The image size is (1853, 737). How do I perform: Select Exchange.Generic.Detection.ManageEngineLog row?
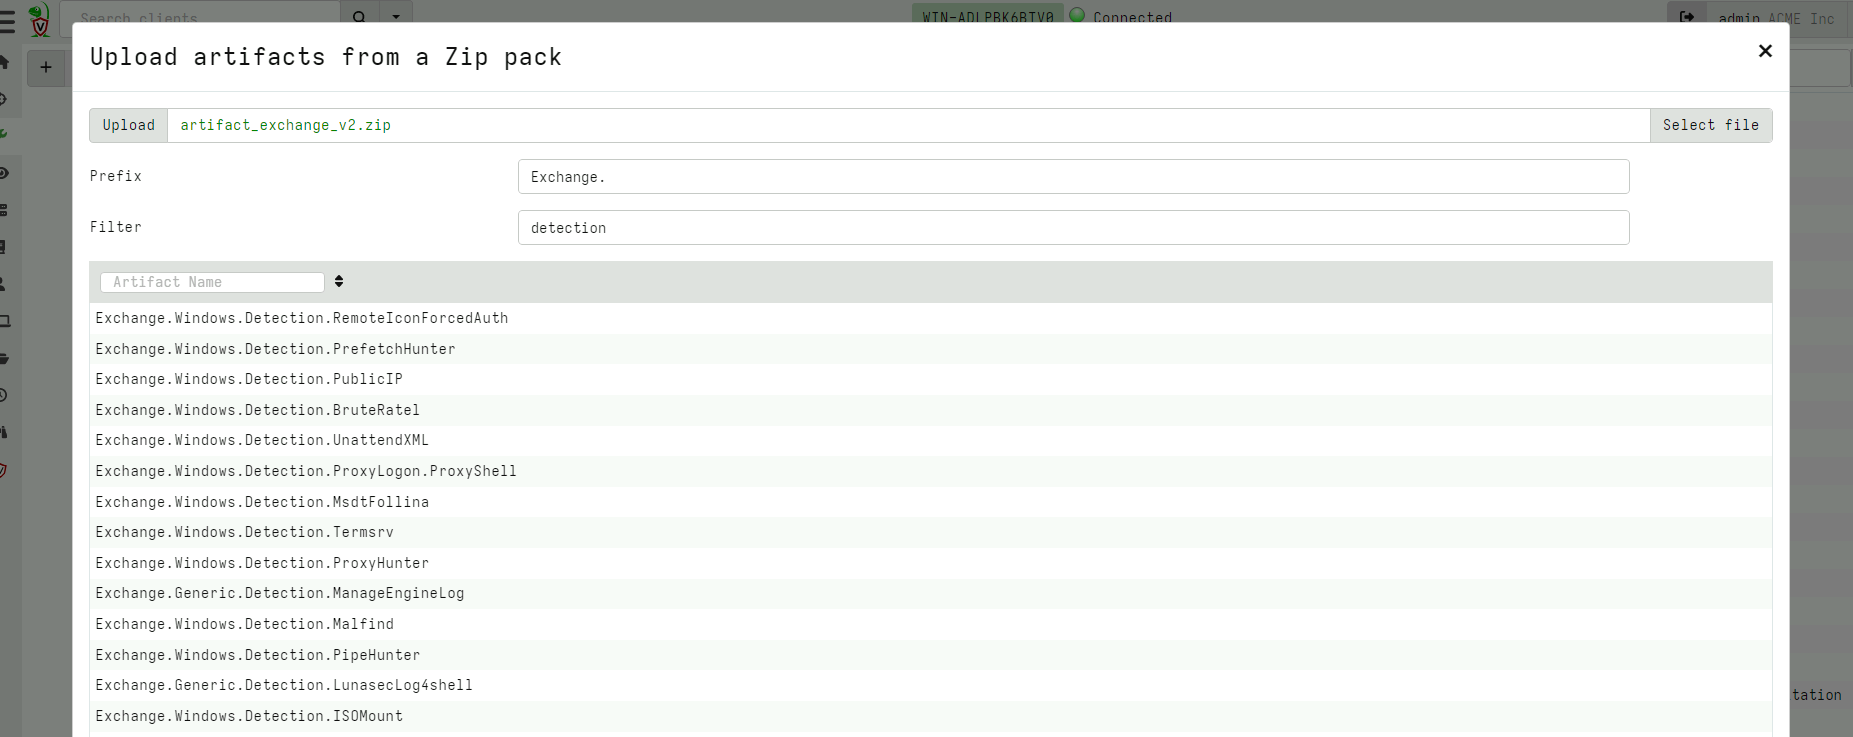[x=280, y=593]
